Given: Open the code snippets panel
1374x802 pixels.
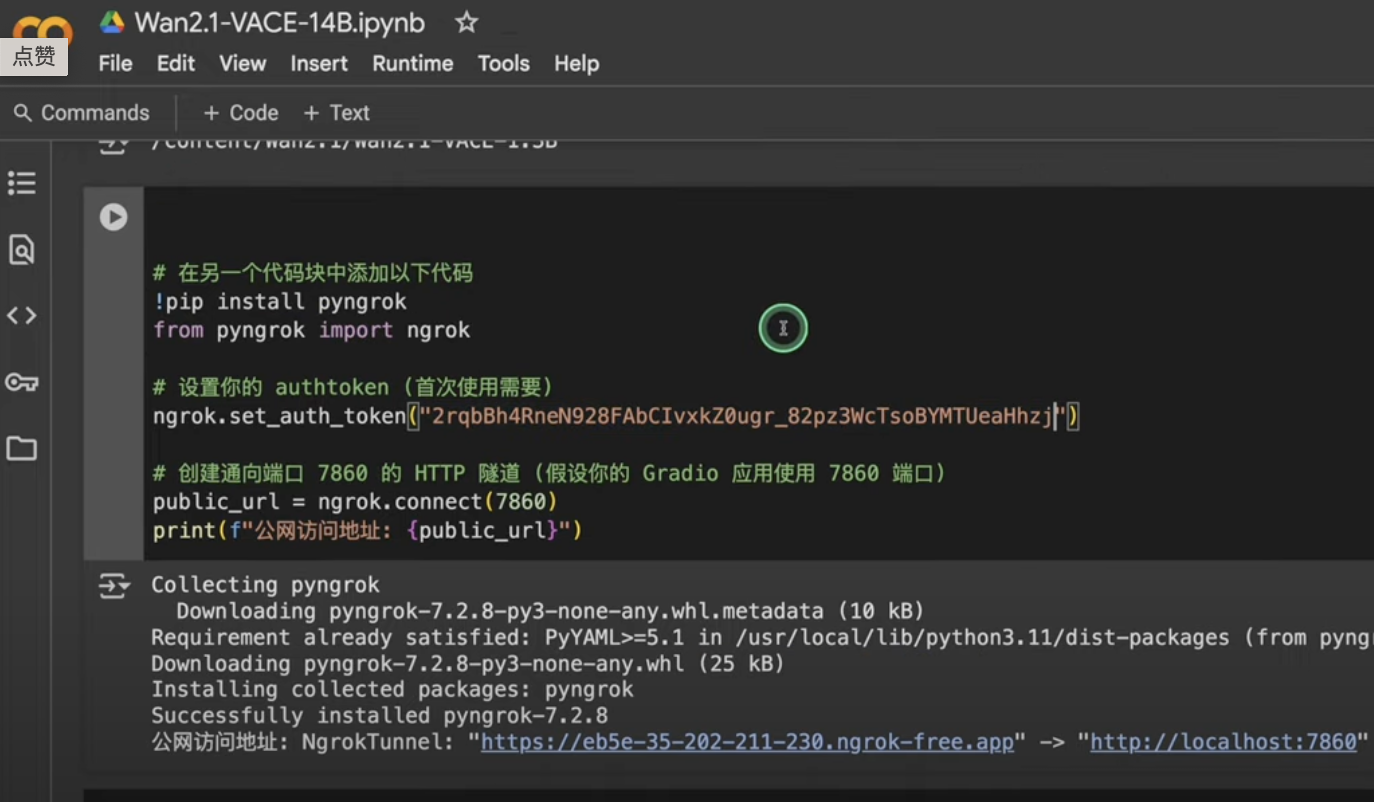Looking at the screenshot, I should pyautogui.click(x=22, y=316).
